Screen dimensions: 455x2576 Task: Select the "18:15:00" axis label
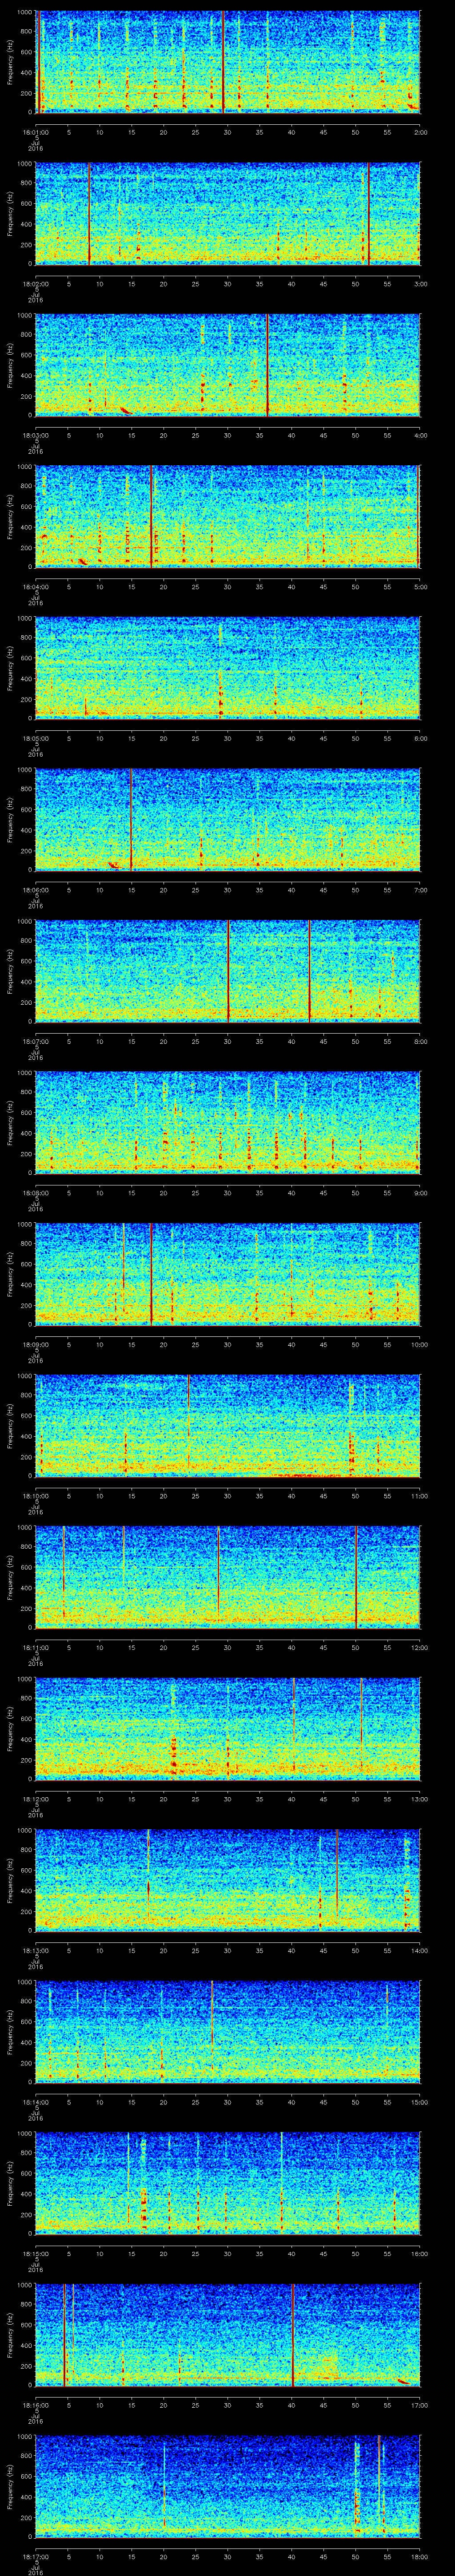click(36, 2253)
